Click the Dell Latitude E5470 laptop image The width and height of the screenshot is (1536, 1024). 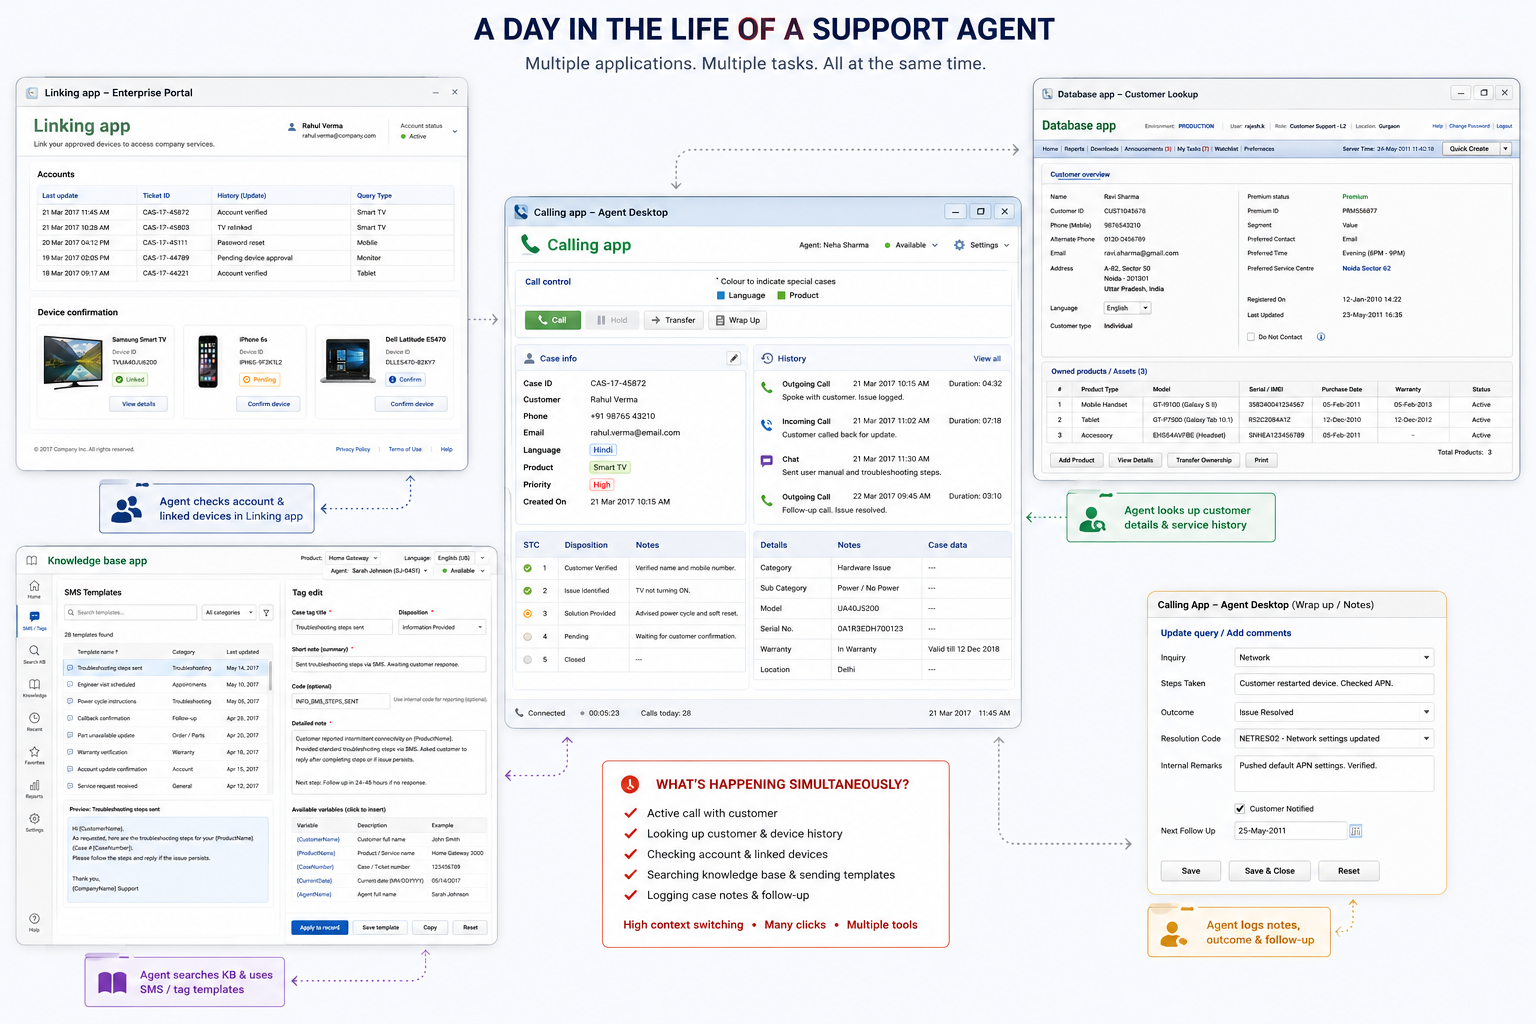click(348, 362)
